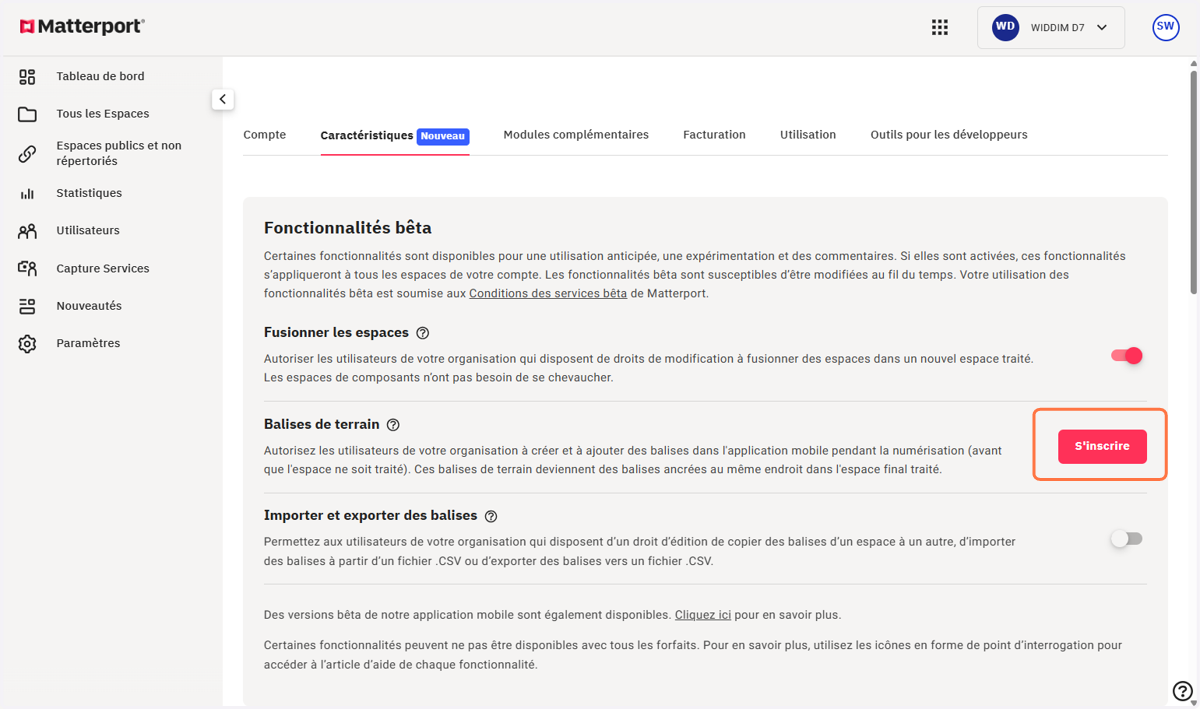This screenshot has width=1200, height=709.
Task: Click help icon next to Balises de terrain
Action: click(393, 425)
